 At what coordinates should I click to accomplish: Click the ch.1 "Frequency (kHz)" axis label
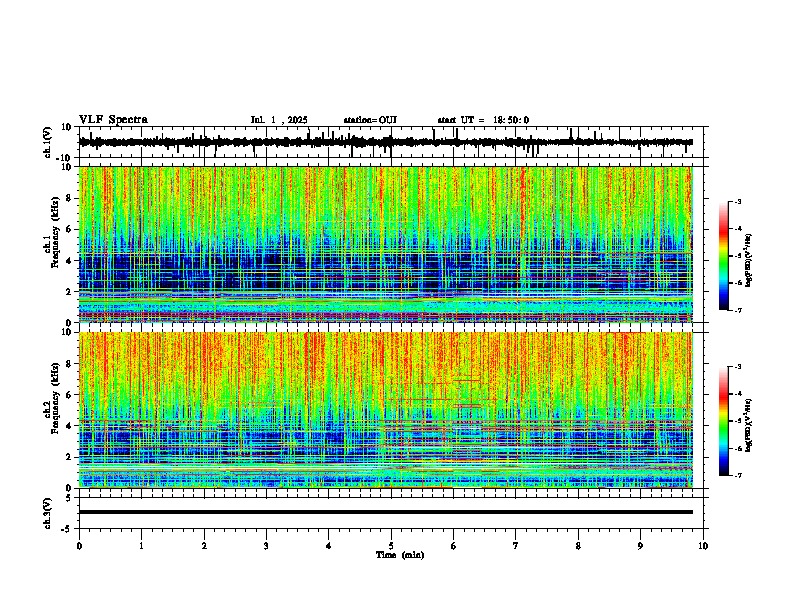pos(55,233)
